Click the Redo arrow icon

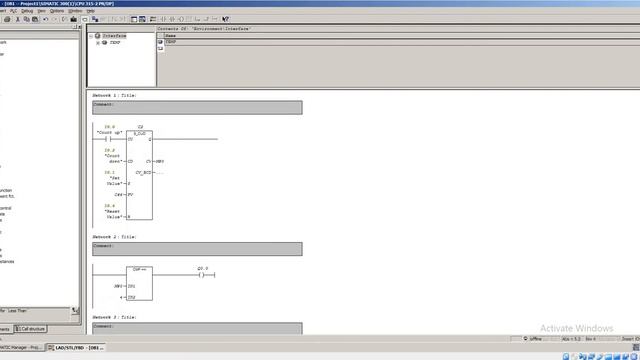point(54,19)
